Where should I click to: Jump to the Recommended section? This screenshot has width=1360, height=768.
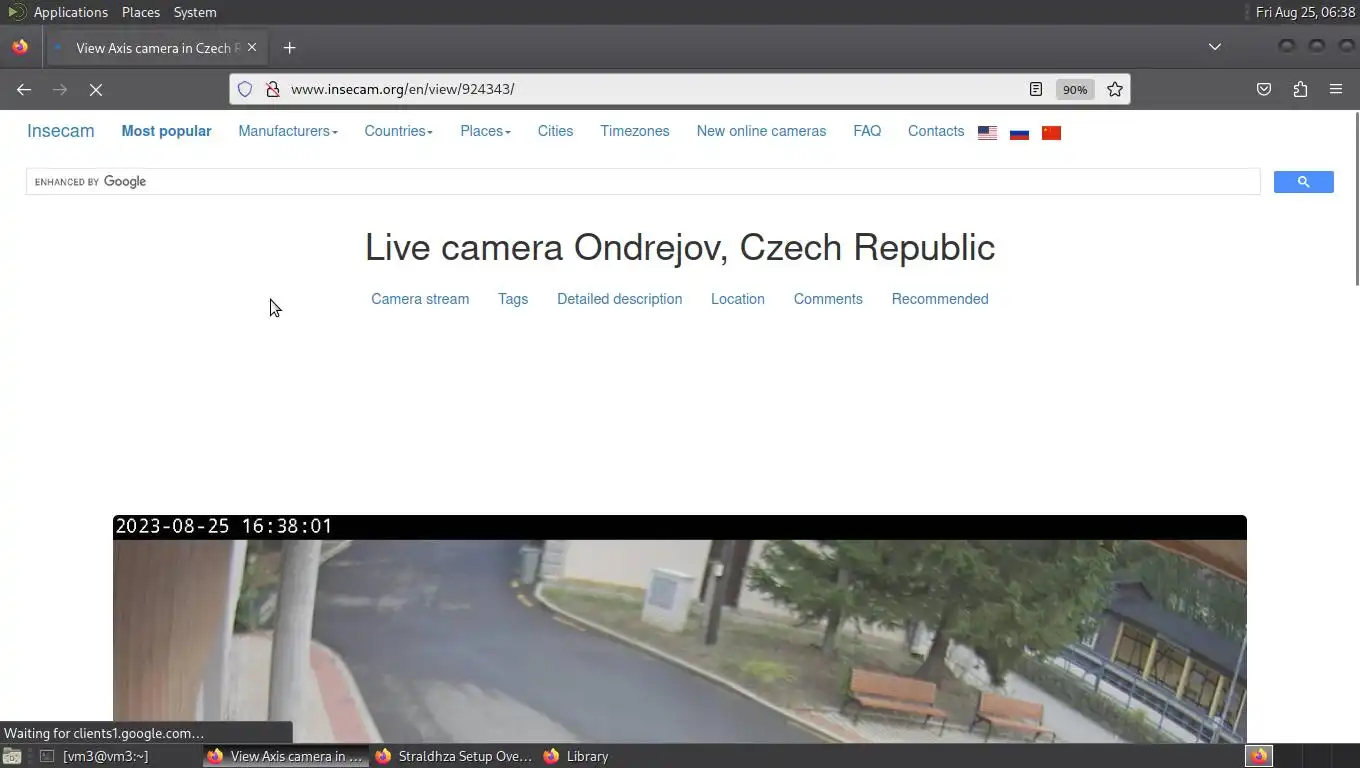940,299
